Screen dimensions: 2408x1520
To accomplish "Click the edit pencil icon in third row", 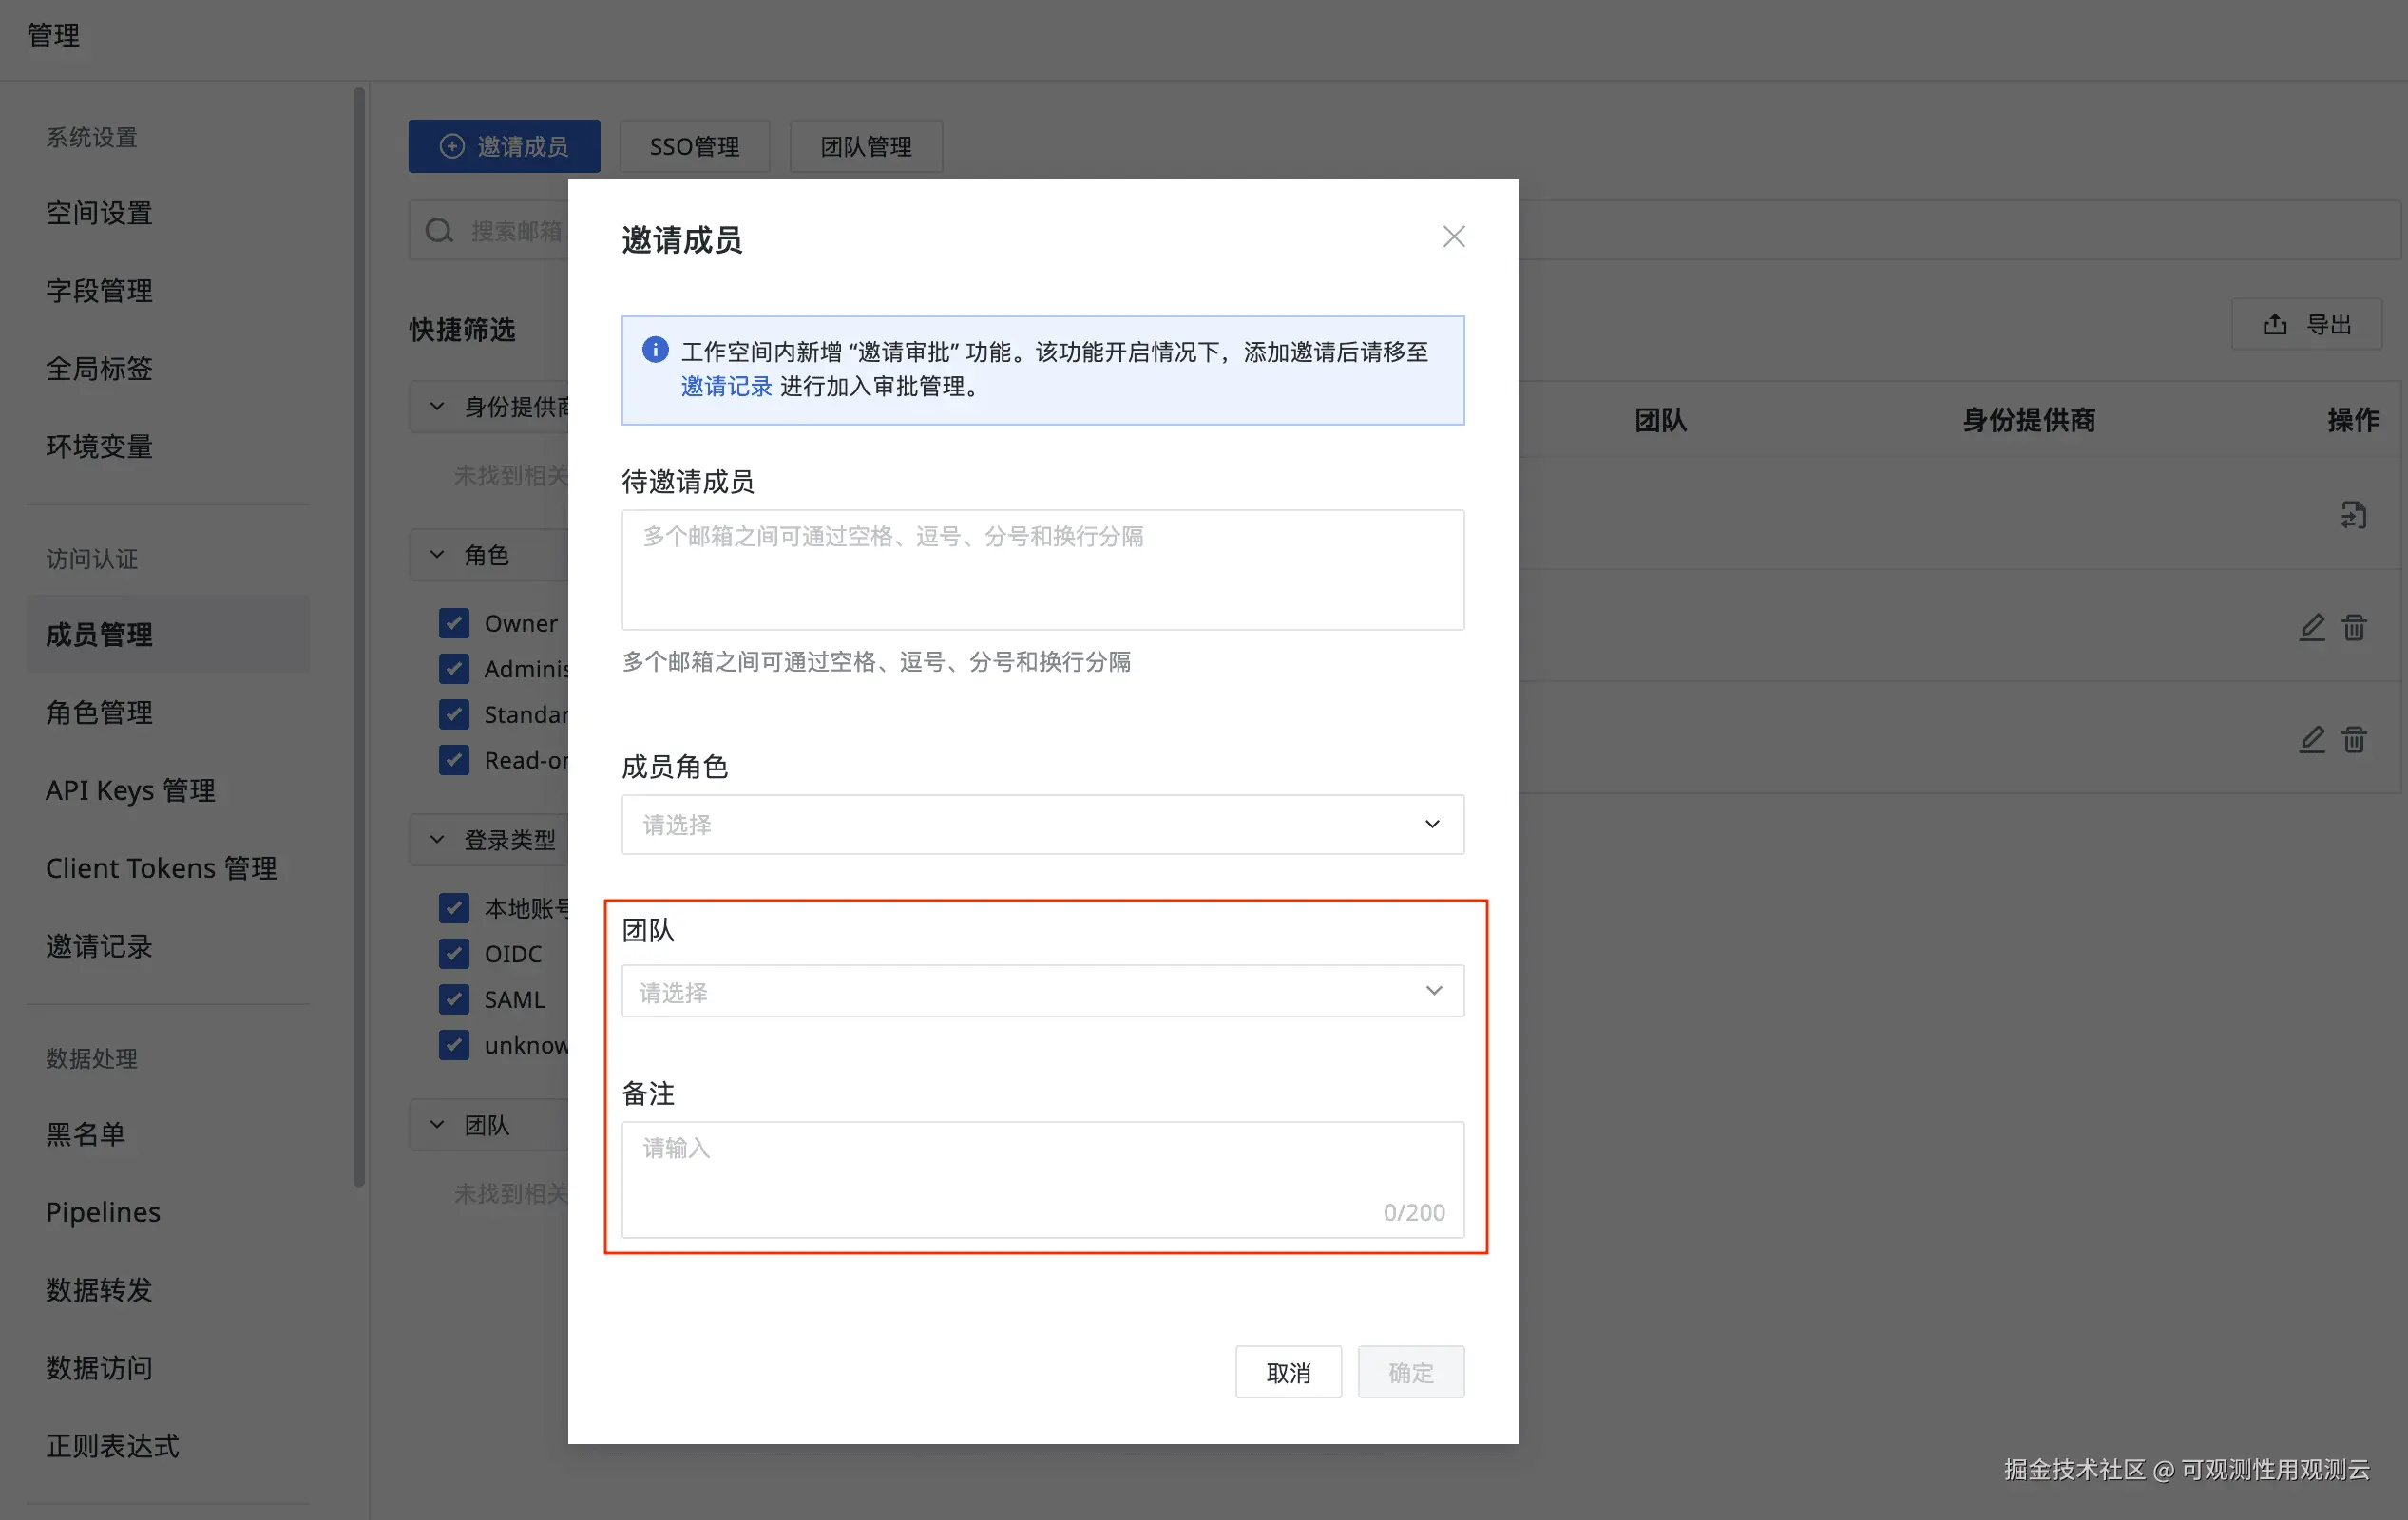I will (x=2311, y=739).
